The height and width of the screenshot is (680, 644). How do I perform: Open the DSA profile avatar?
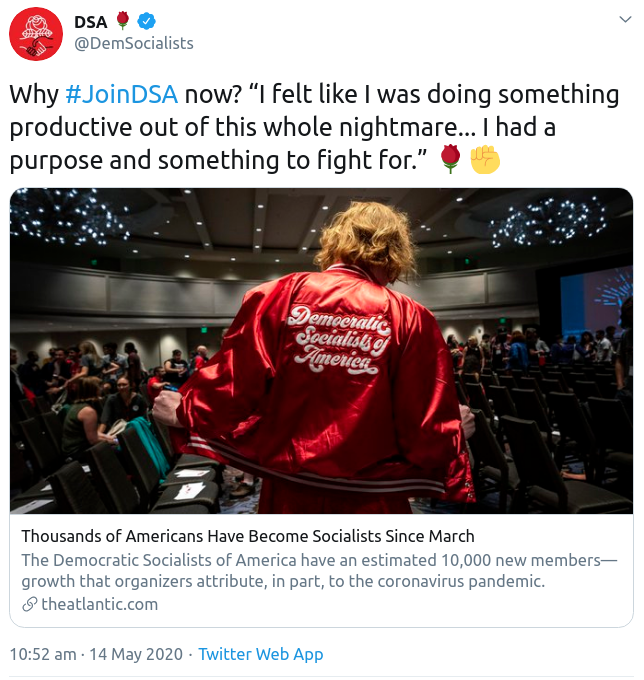click(x=36, y=34)
